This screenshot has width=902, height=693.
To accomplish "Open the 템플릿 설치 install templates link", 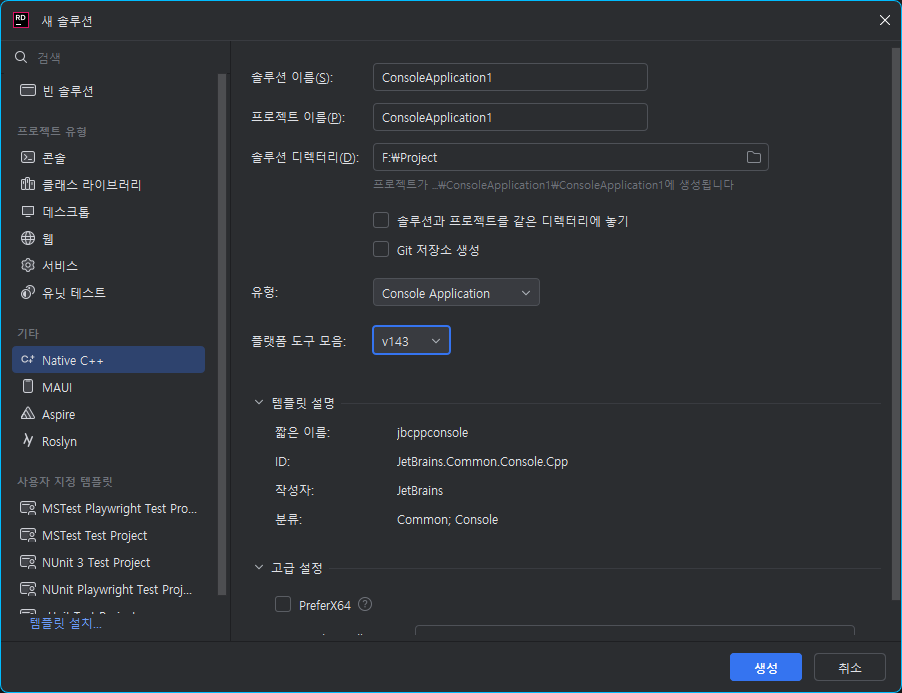I will click(x=66, y=623).
